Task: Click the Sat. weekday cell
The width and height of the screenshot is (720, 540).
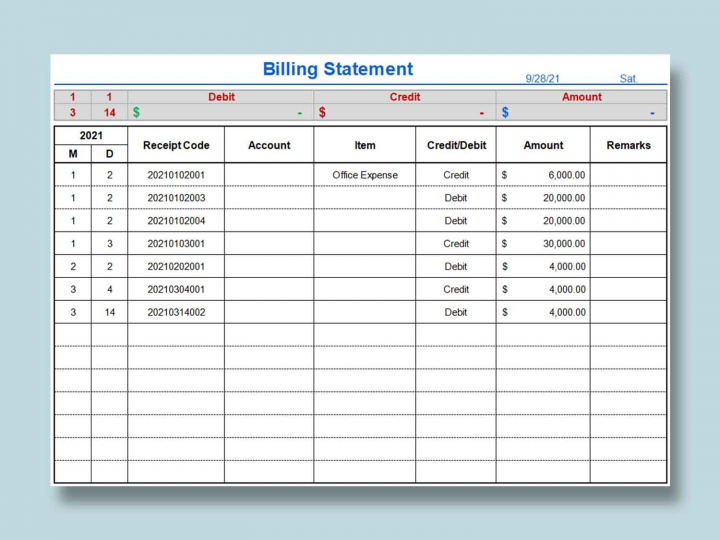Action: [628, 78]
